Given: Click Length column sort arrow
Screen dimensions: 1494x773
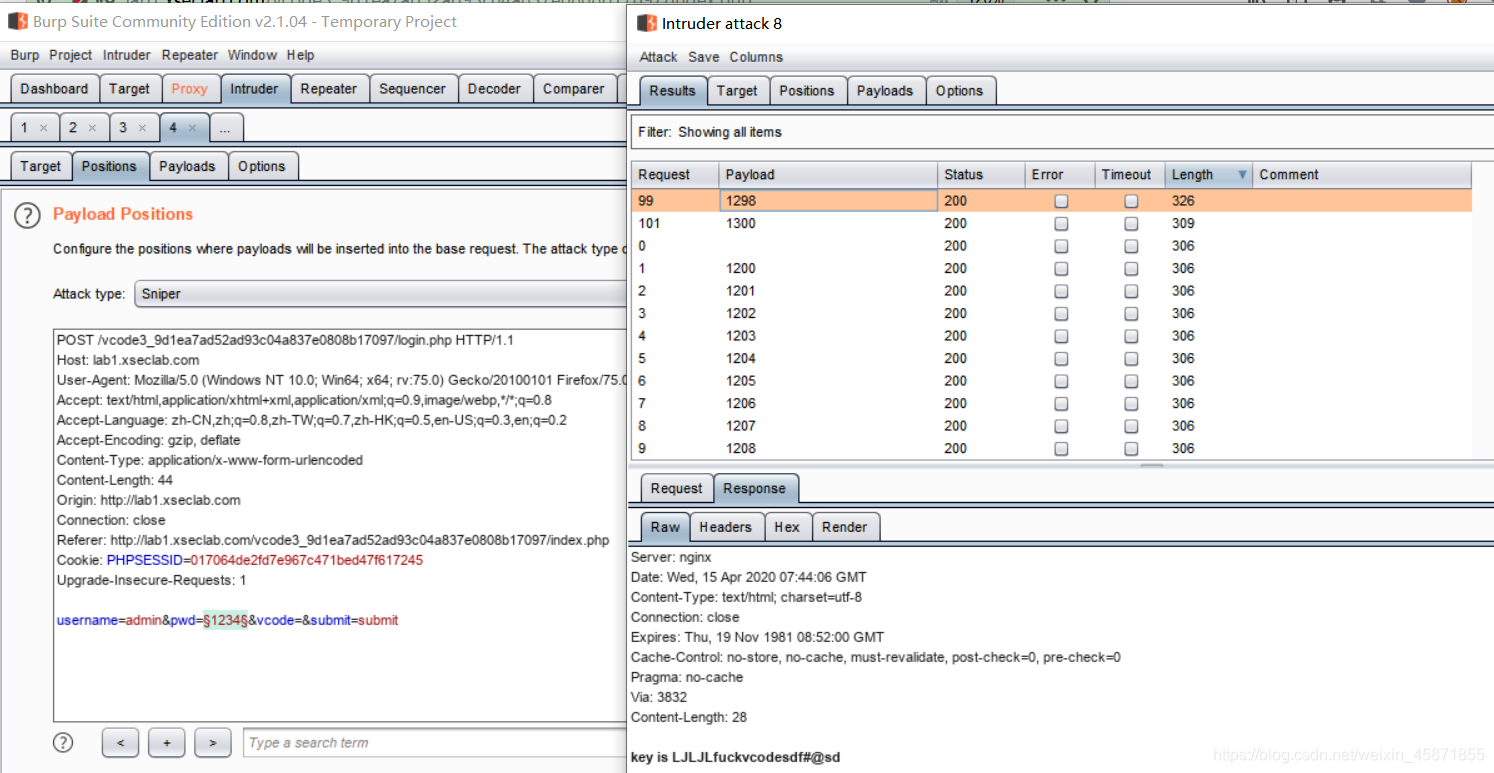Looking at the screenshot, I should pos(1242,175).
